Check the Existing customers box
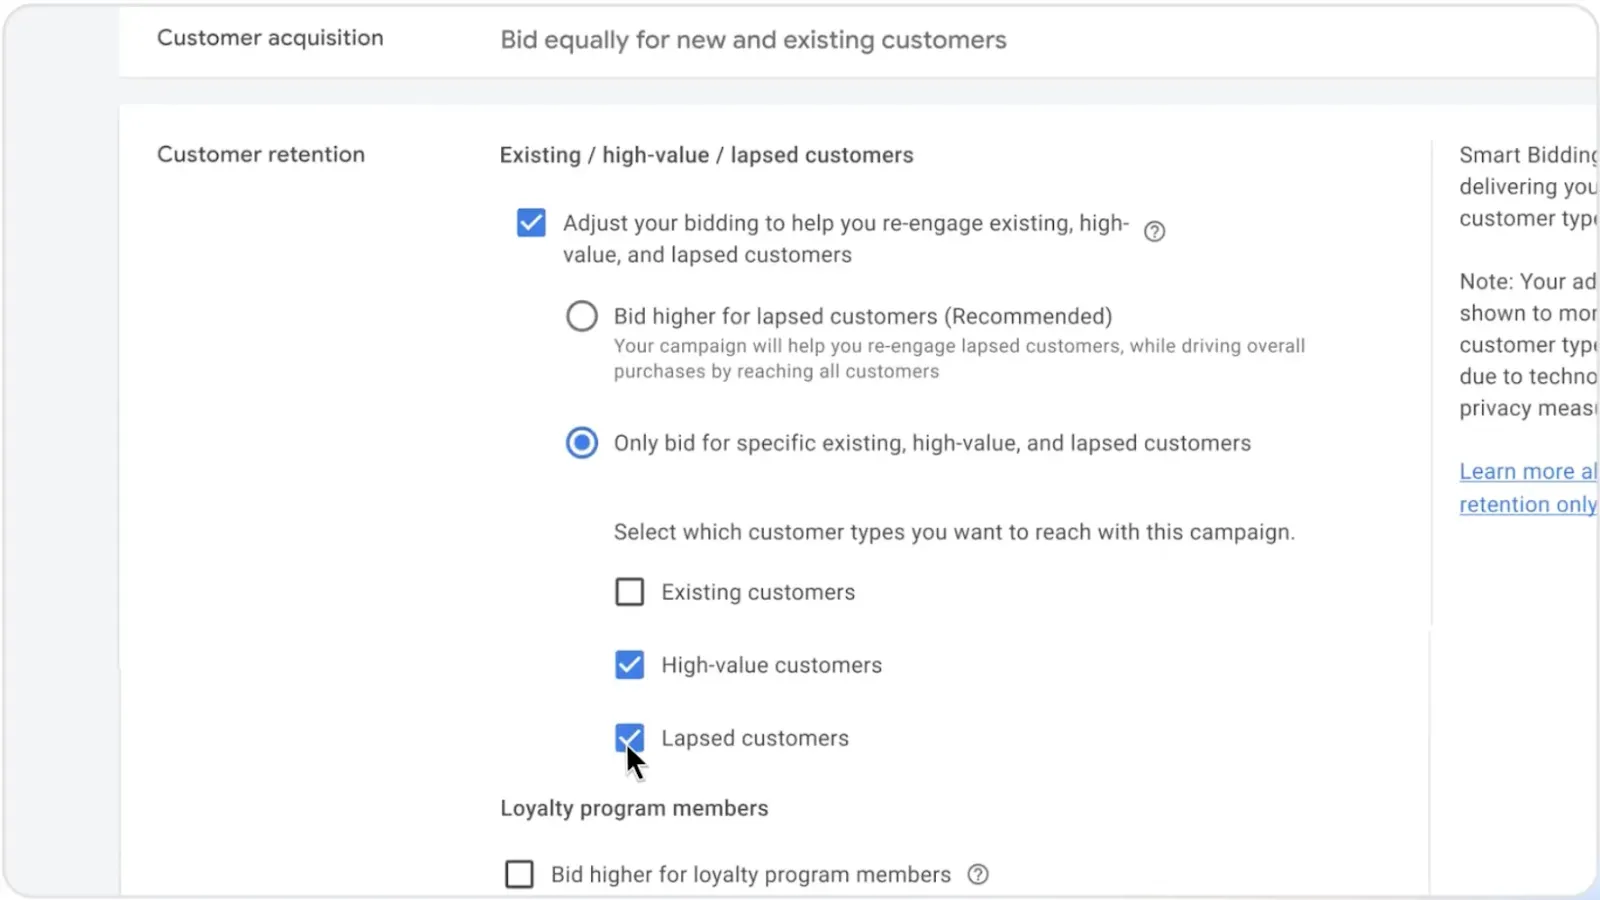 [x=629, y=592]
